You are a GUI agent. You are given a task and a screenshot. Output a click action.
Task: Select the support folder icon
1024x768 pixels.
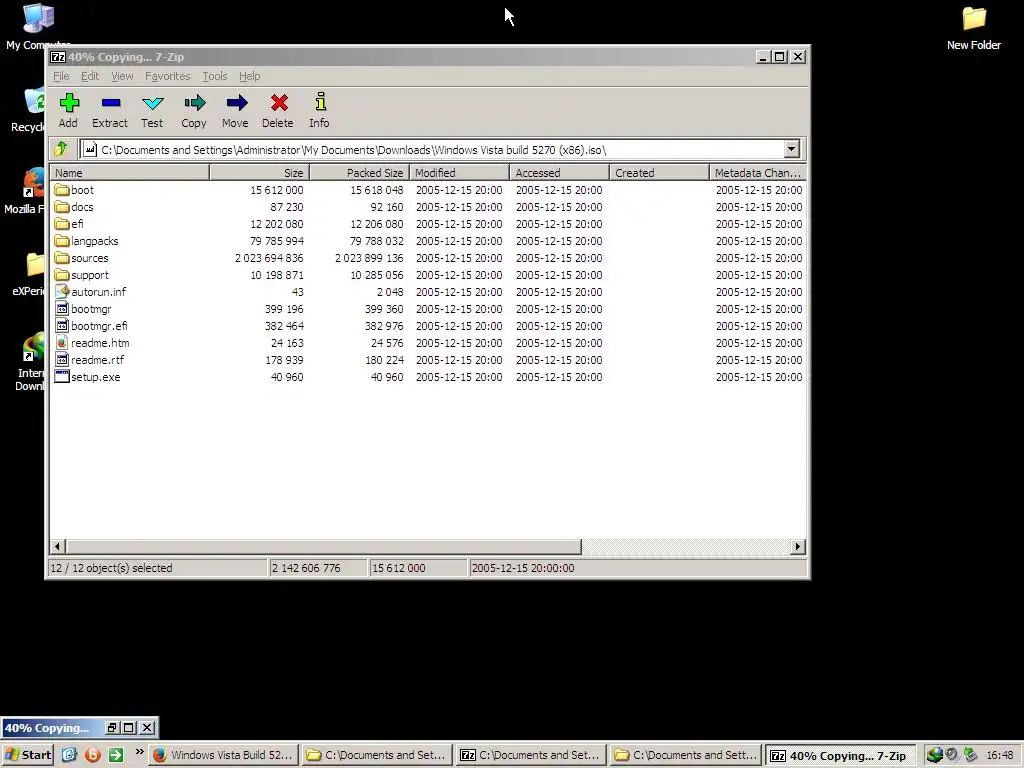click(62, 275)
